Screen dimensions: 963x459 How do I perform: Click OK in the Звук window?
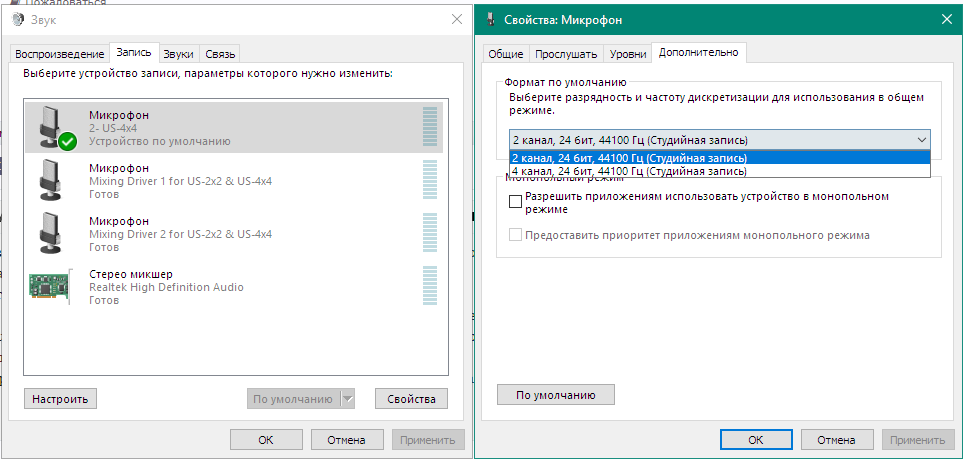[x=266, y=440]
